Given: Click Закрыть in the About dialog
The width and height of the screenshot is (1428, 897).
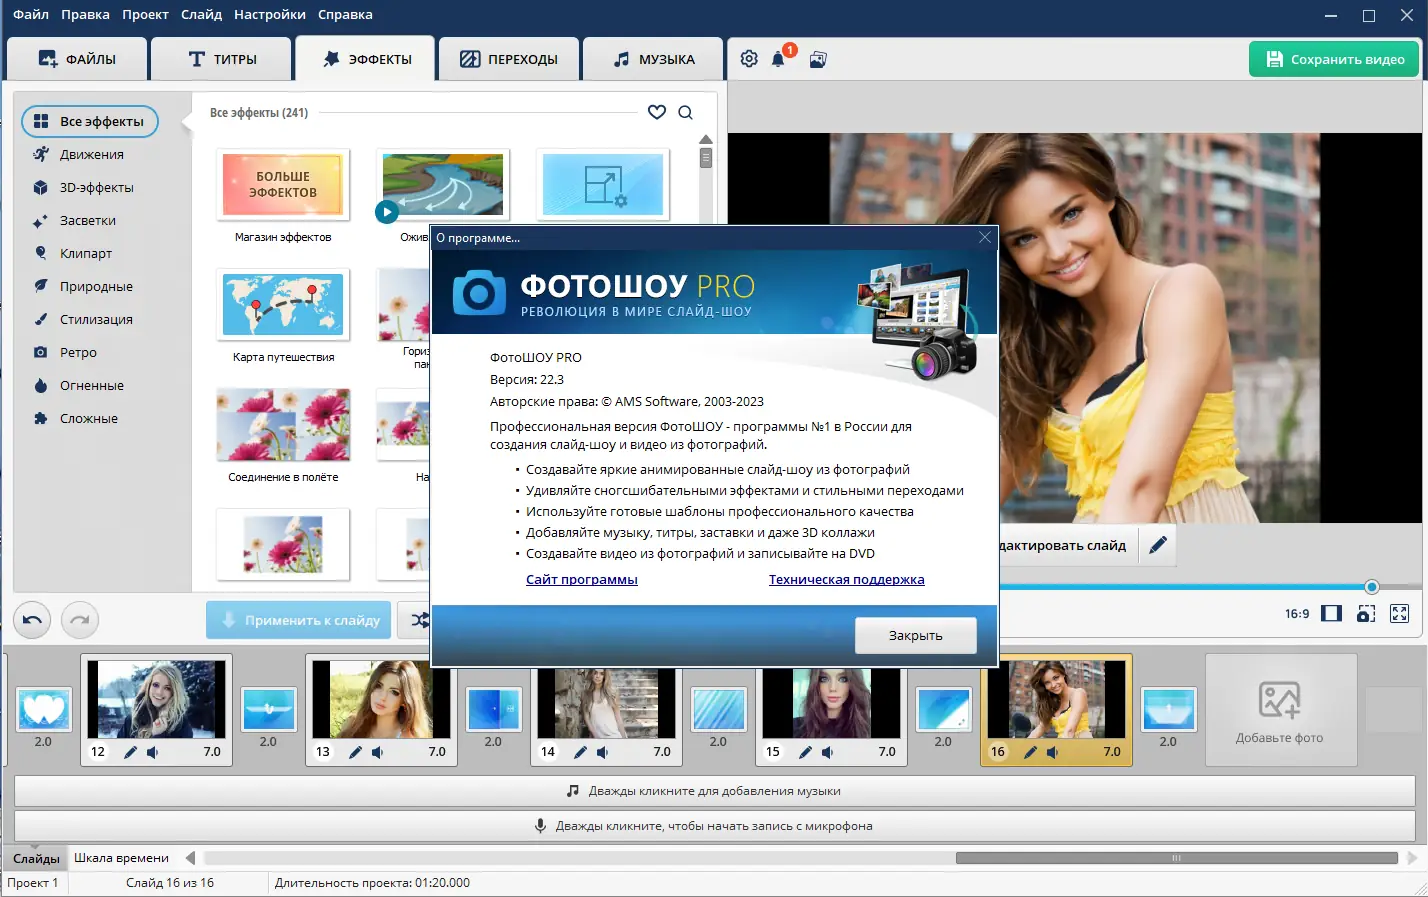Looking at the screenshot, I should coord(916,635).
